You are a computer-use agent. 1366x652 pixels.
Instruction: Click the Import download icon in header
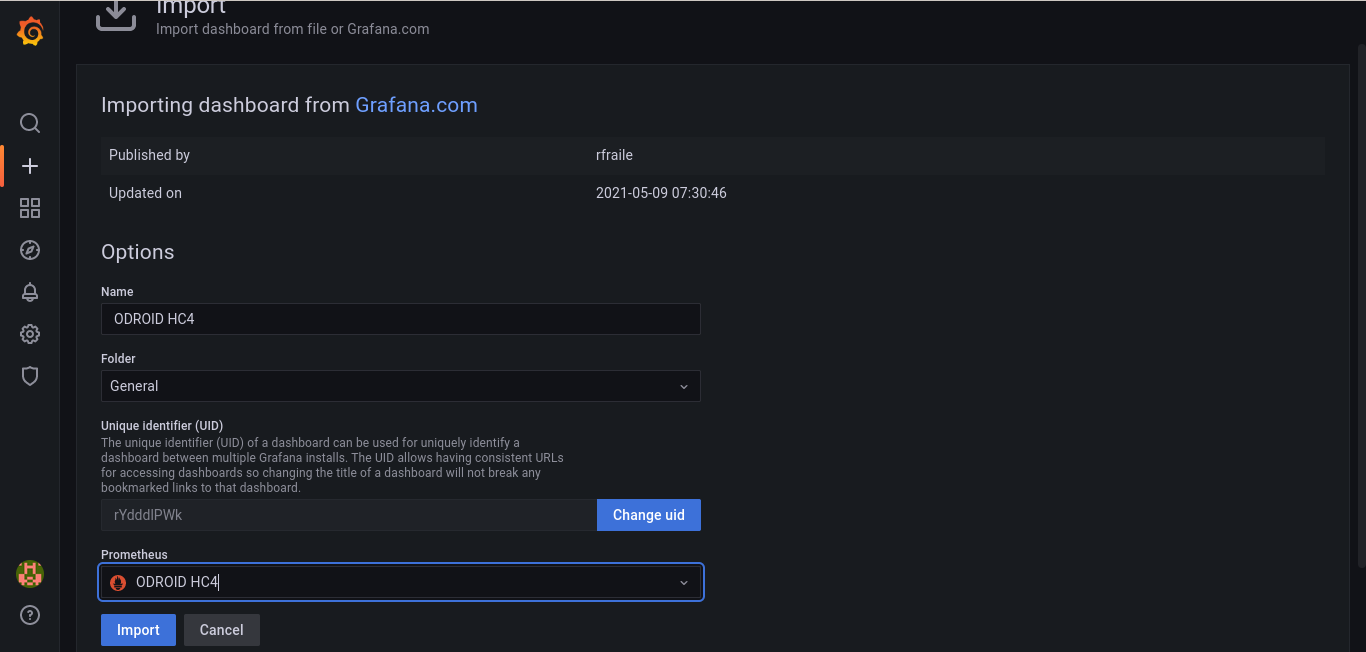(116, 14)
